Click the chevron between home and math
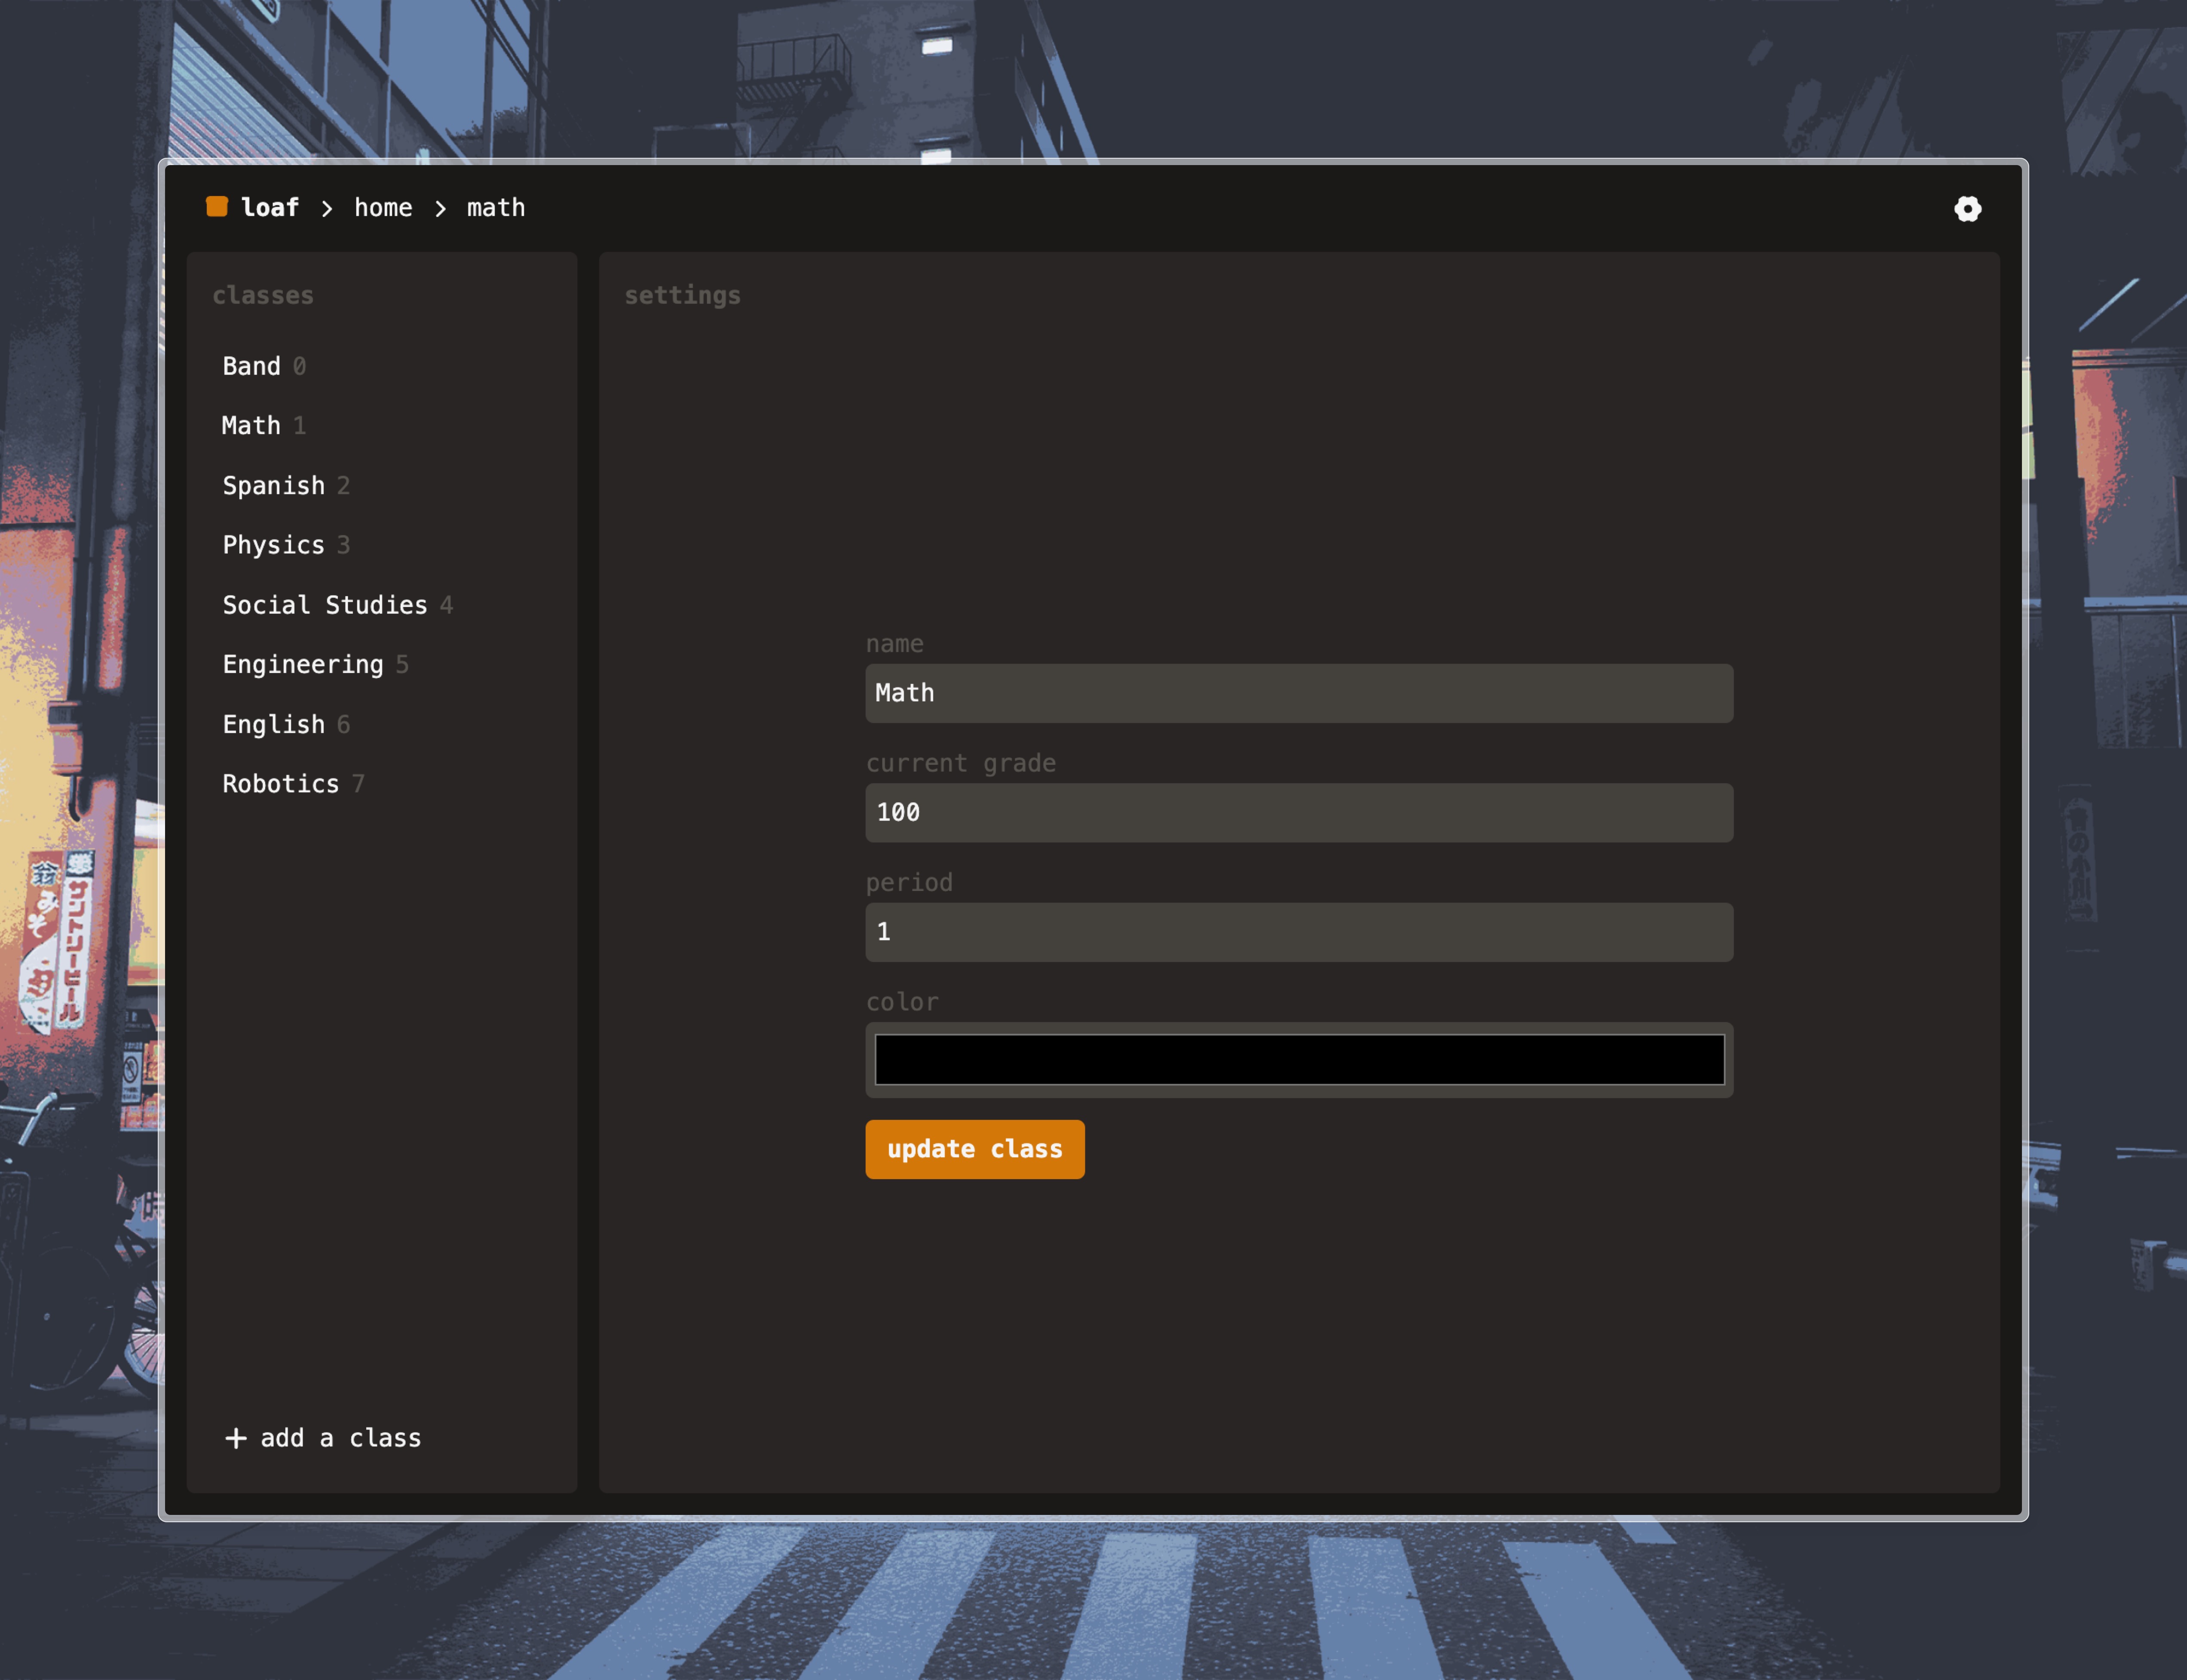Viewport: 2187px width, 1680px height. point(440,208)
